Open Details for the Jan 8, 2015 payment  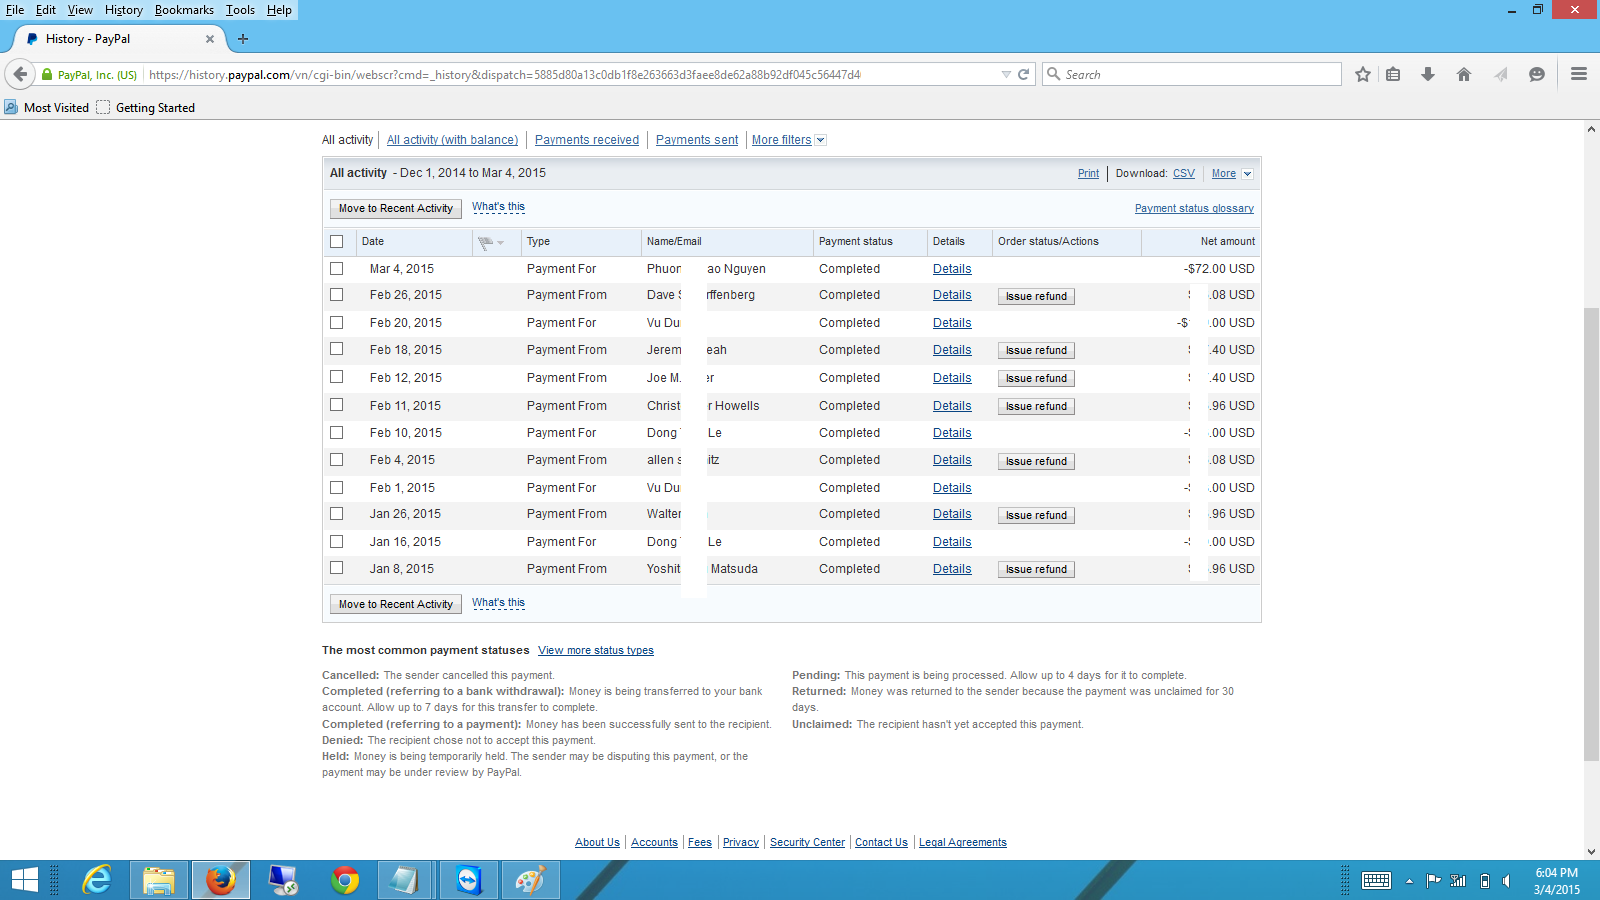(952, 569)
